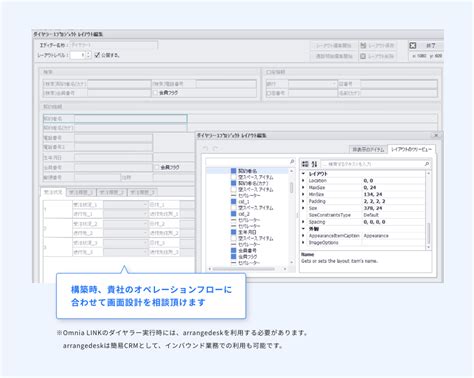Click the blue icon beside 生年月日 tree item

click(234, 232)
